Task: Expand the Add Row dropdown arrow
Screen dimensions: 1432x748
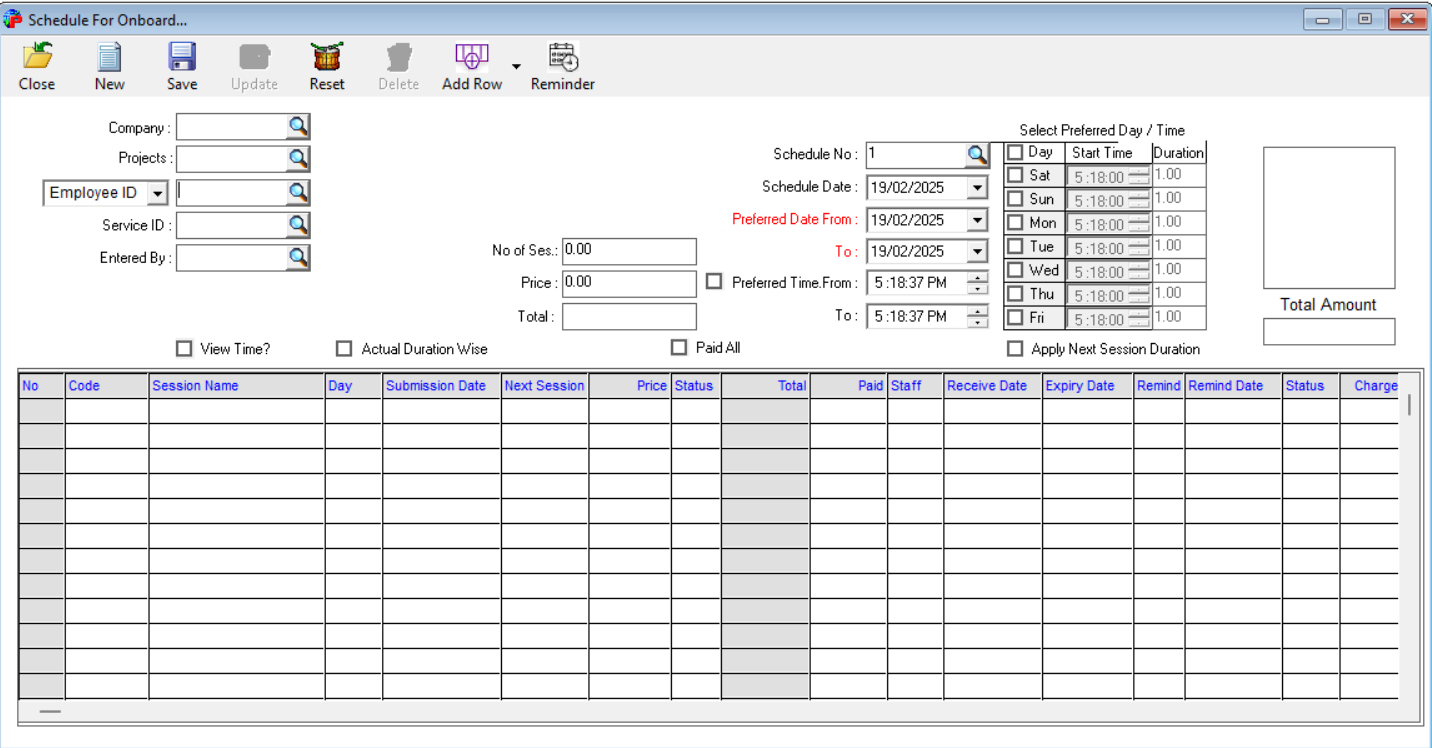Action: coord(516,67)
